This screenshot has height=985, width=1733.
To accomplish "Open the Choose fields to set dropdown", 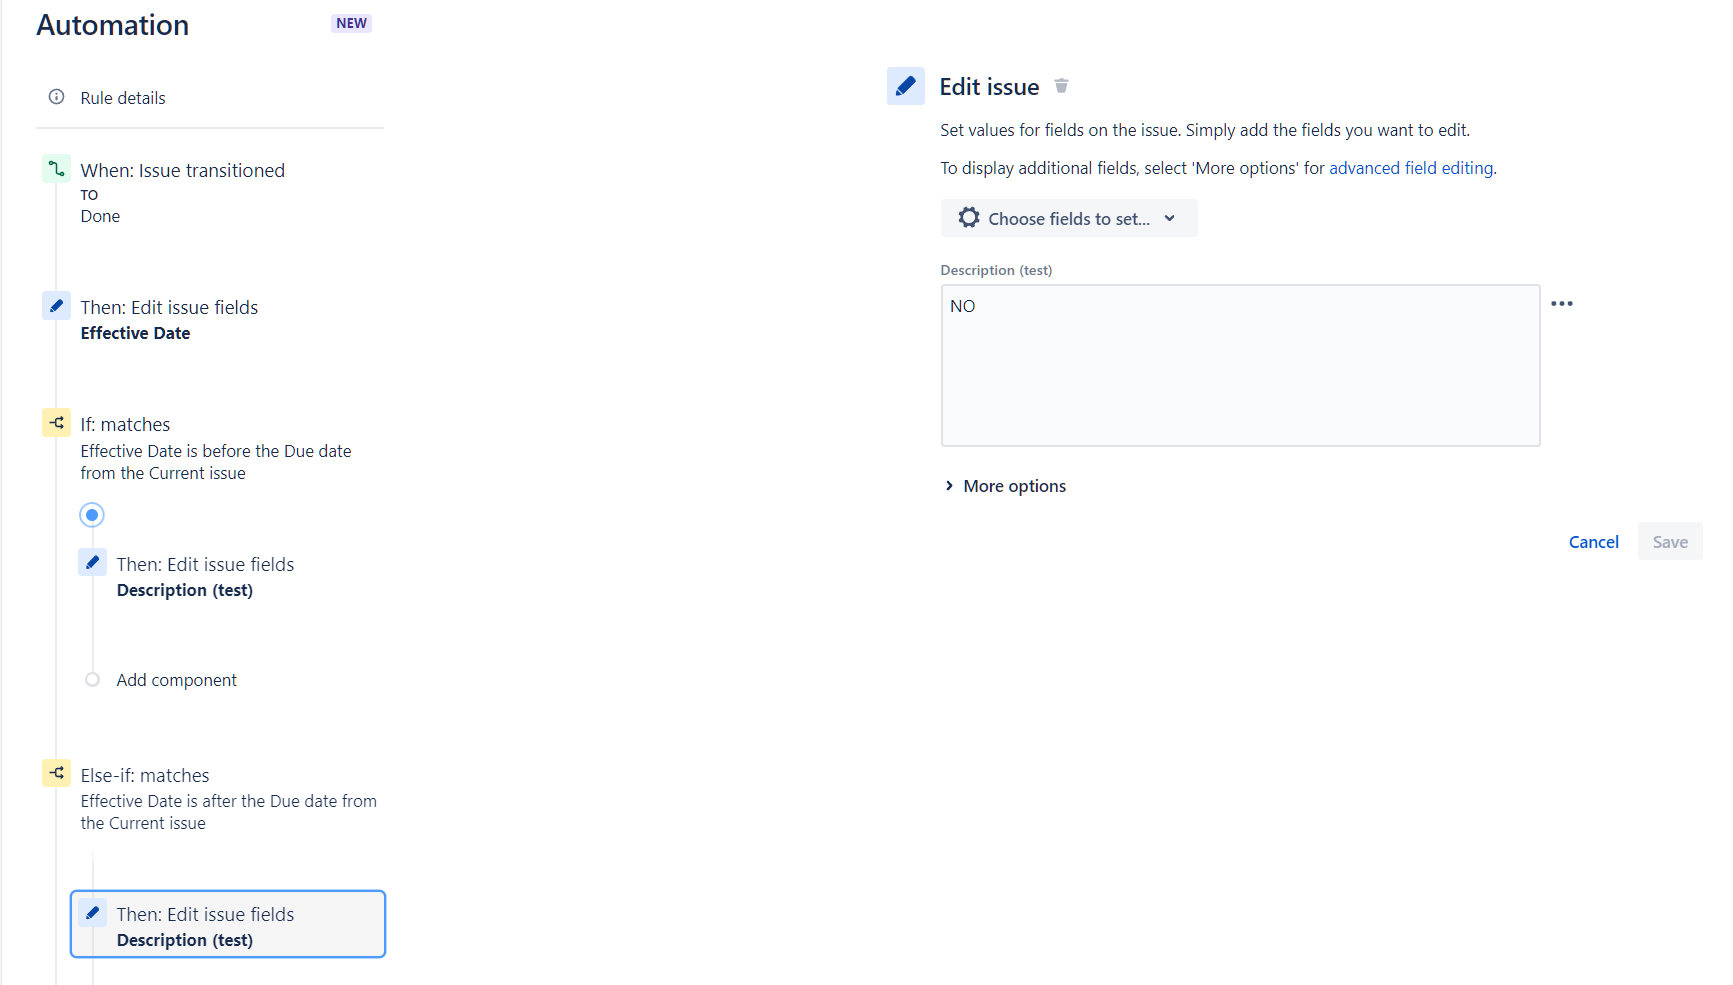I will coord(1068,217).
